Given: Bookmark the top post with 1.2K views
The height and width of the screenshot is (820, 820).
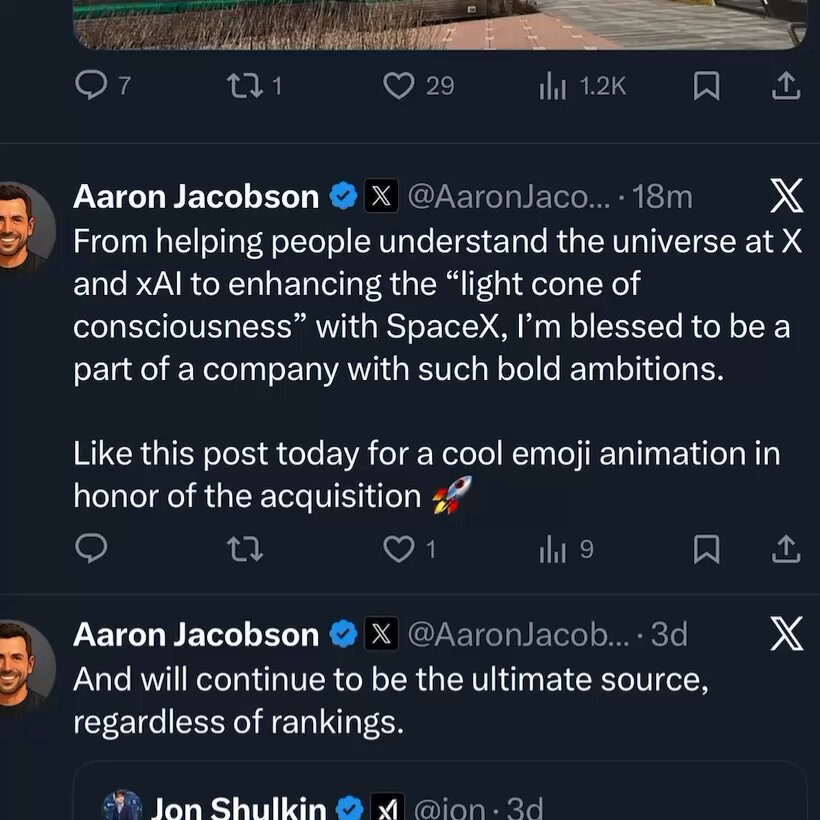Looking at the screenshot, I should point(706,86).
